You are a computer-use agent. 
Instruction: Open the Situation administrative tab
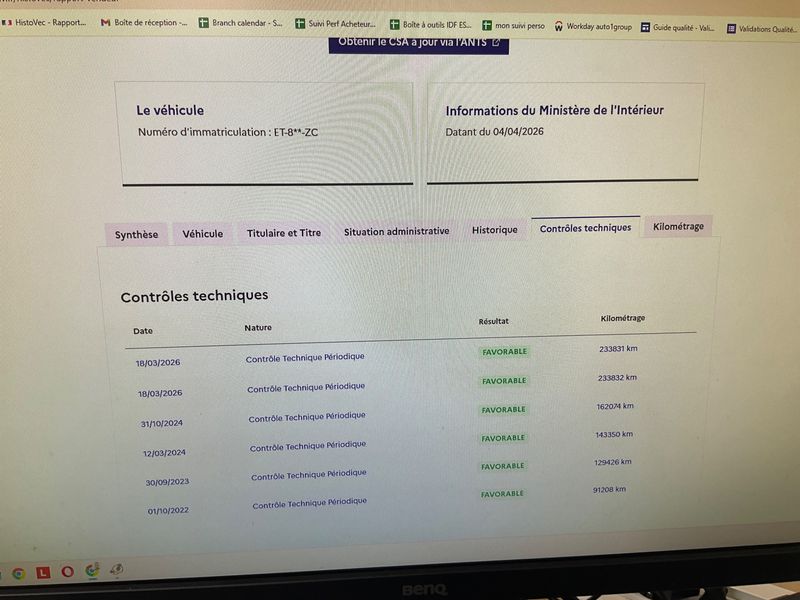coord(396,231)
